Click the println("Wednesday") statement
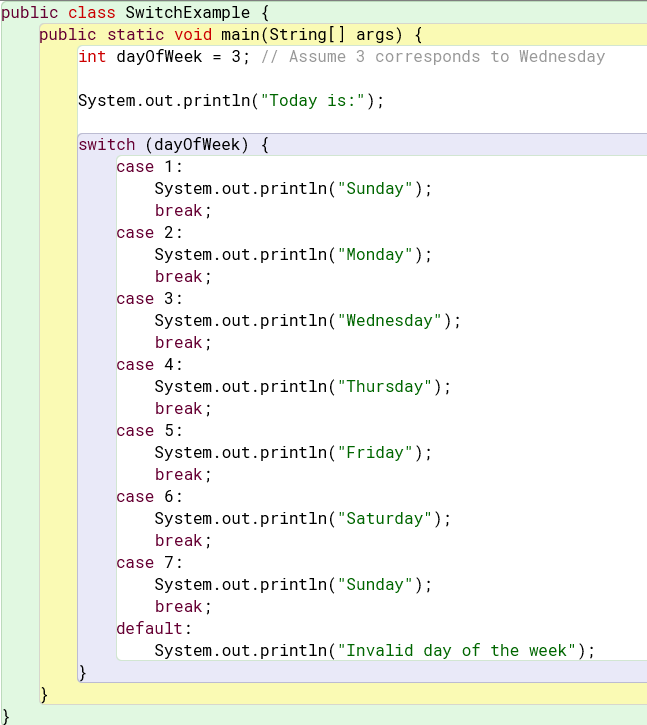This screenshot has width=647, height=725. point(308,320)
